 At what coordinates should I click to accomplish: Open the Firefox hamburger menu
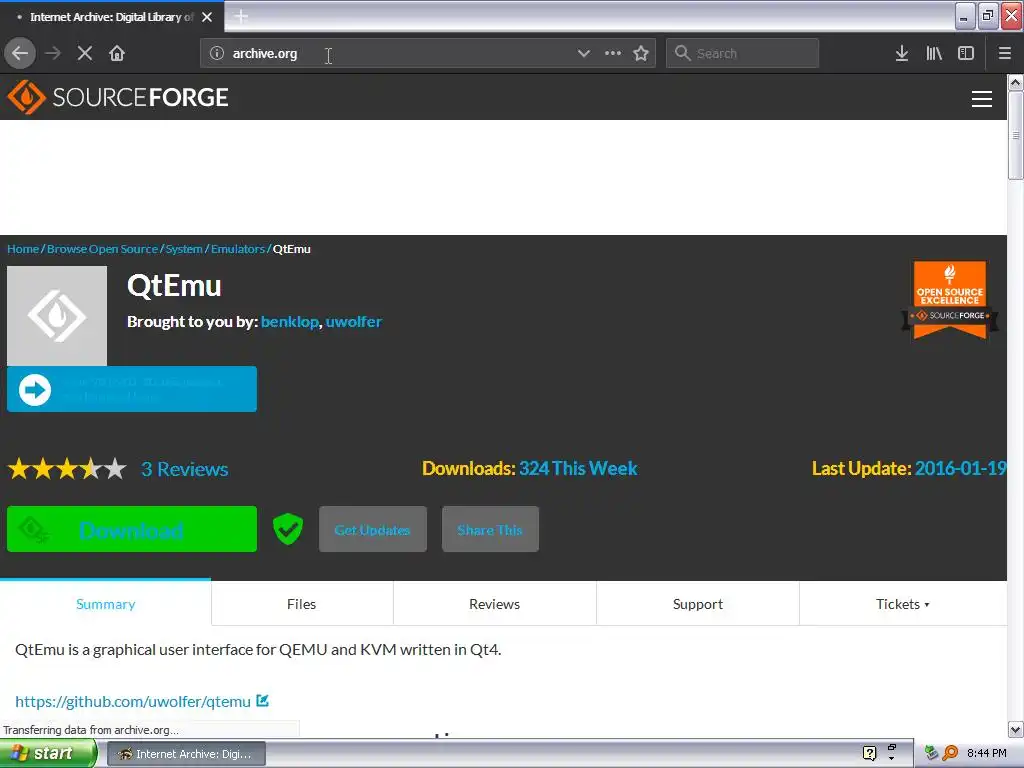[1004, 53]
